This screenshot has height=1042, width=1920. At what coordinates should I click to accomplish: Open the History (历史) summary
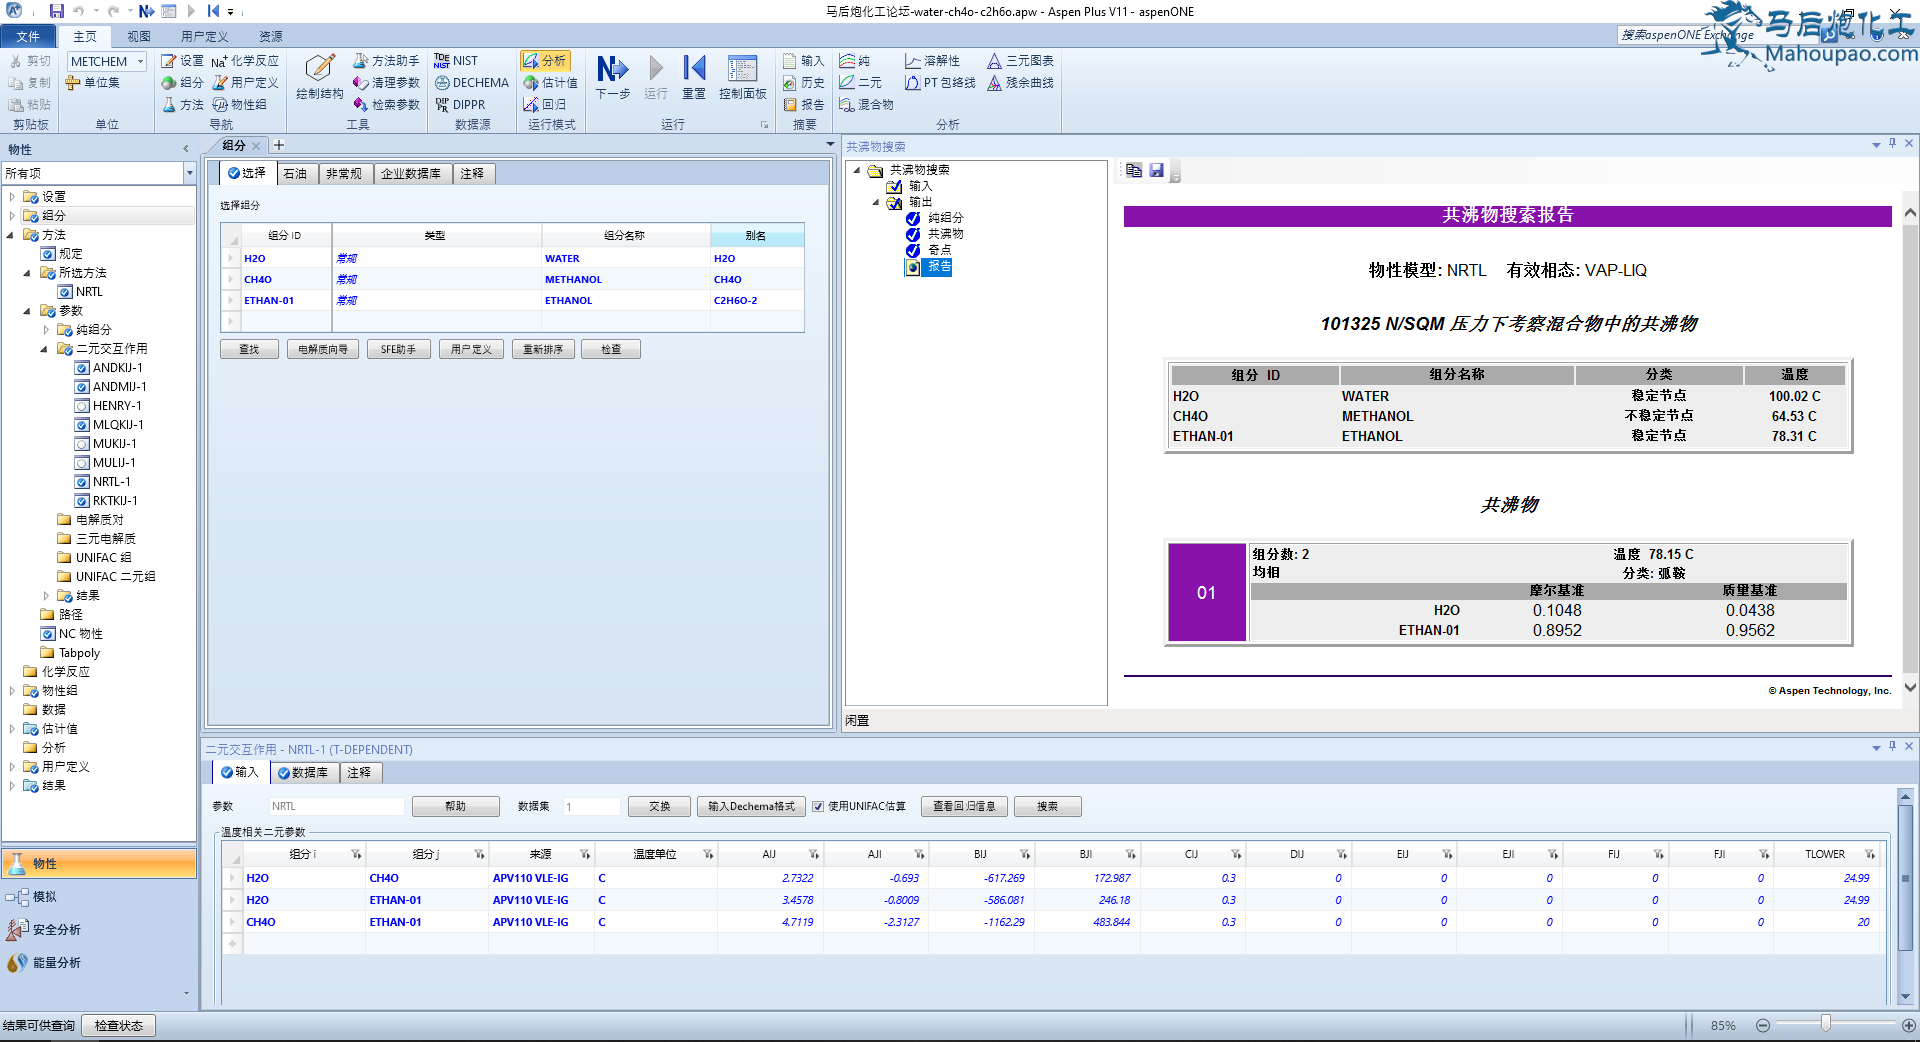click(804, 83)
